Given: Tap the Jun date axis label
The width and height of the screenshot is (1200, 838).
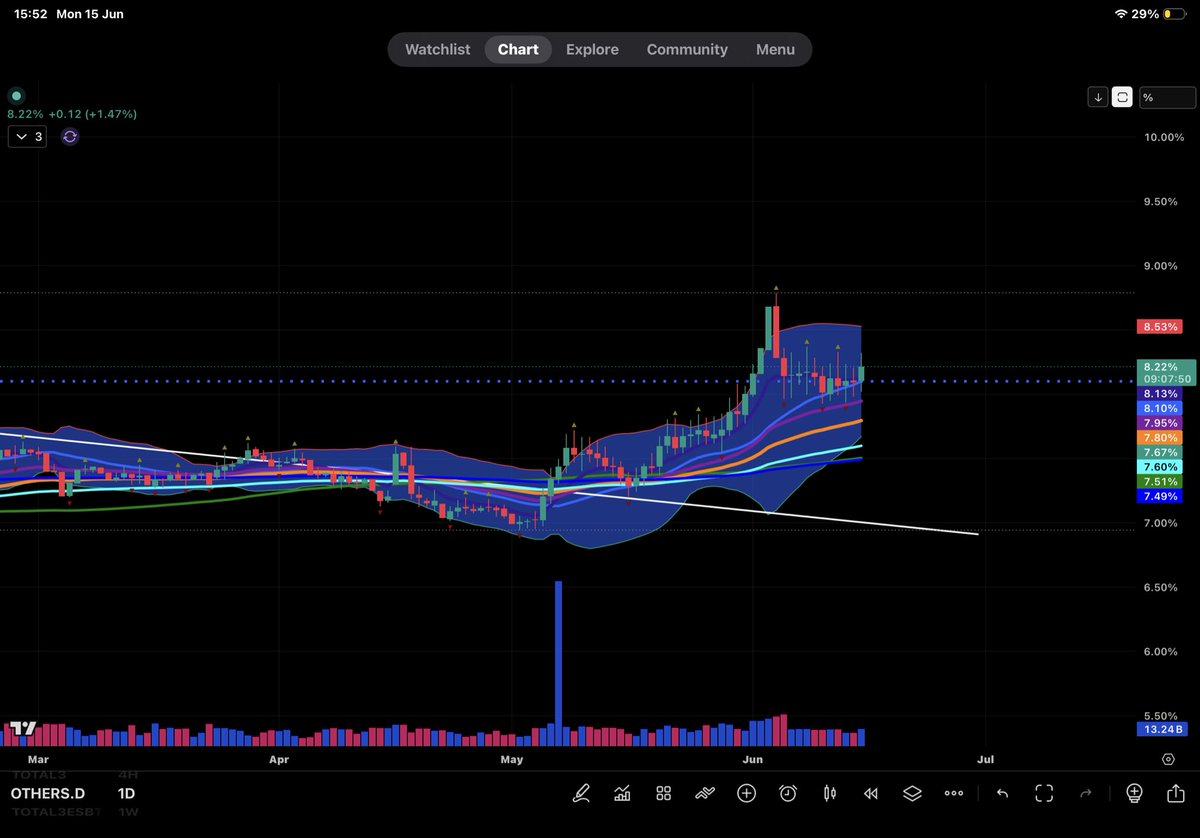Looking at the screenshot, I should click(753, 759).
